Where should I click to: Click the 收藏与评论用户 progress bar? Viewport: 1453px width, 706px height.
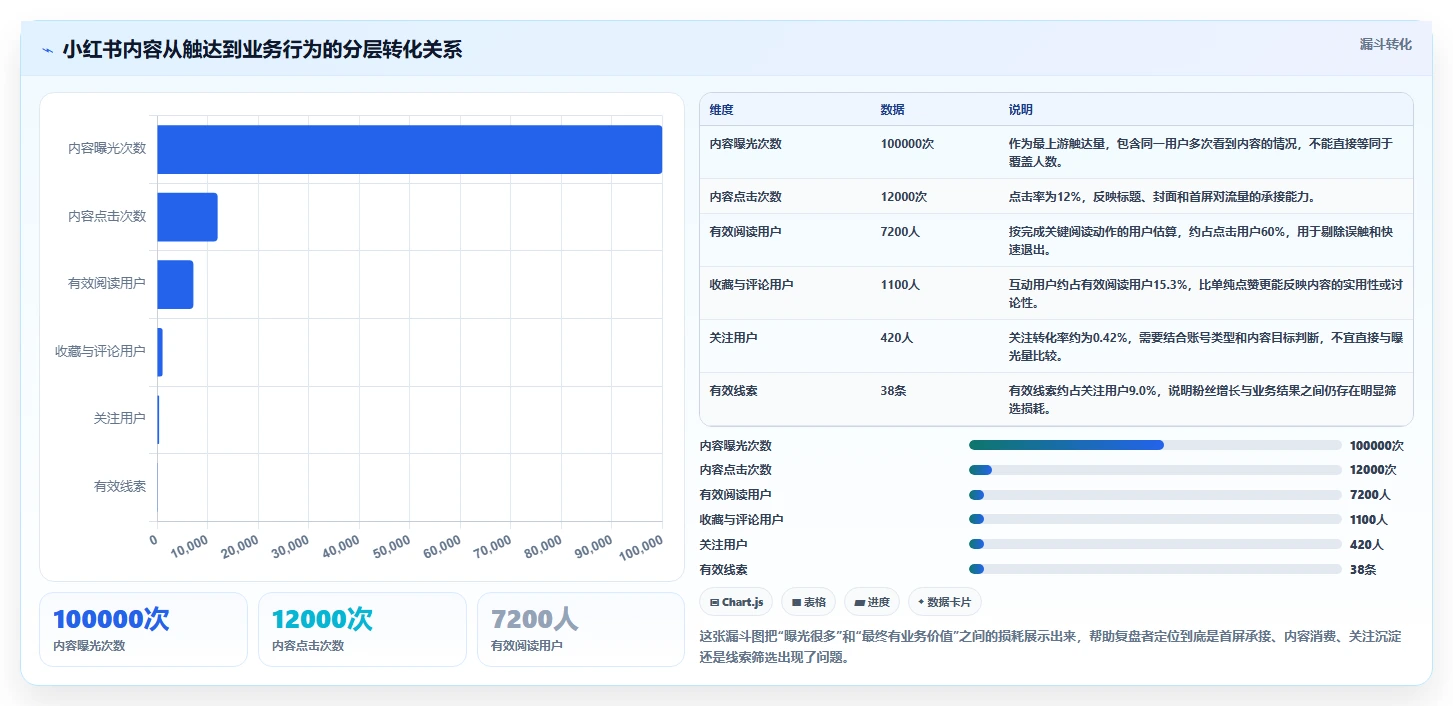[1155, 519]
